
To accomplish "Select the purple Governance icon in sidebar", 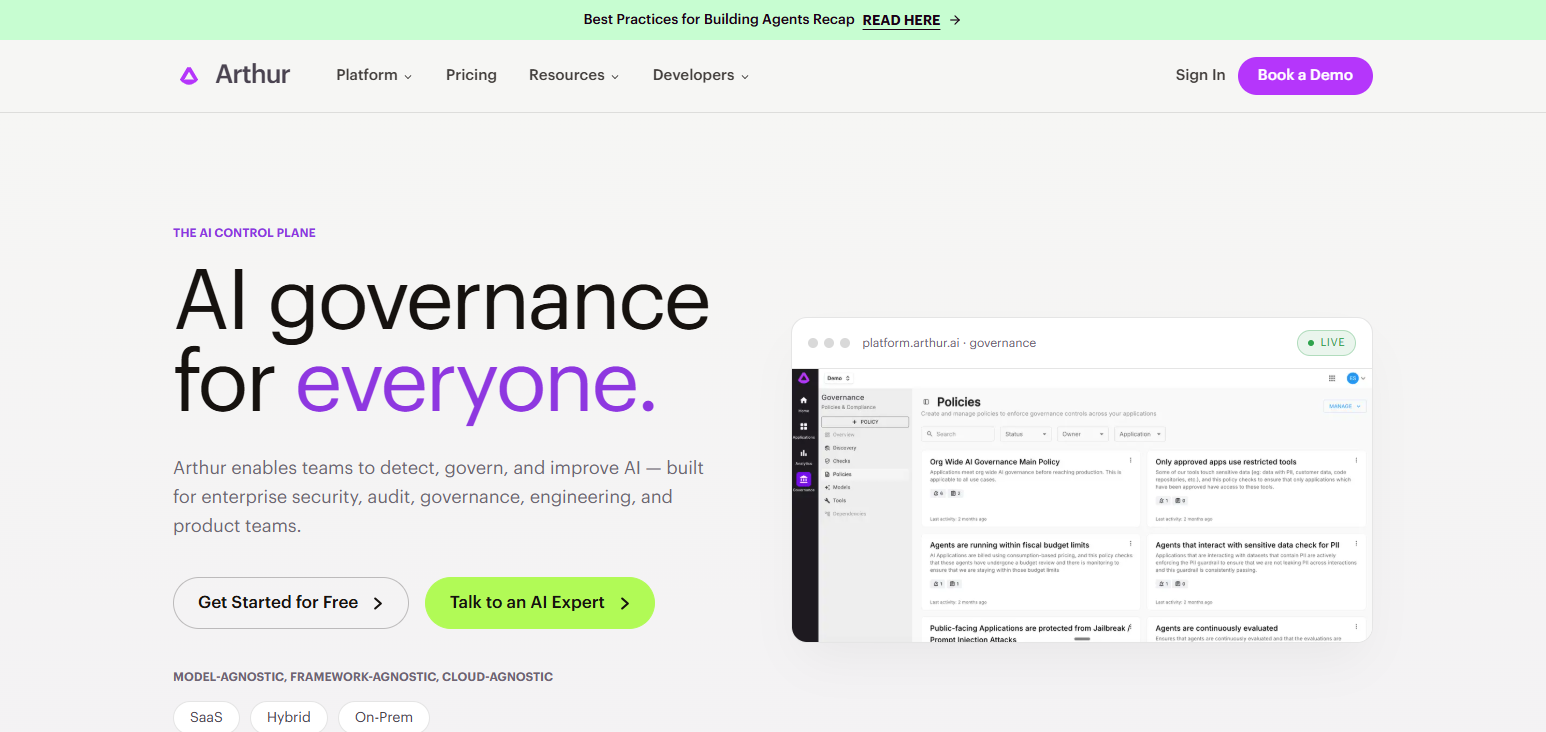I will pyautogui.click(x=804, y=479).
